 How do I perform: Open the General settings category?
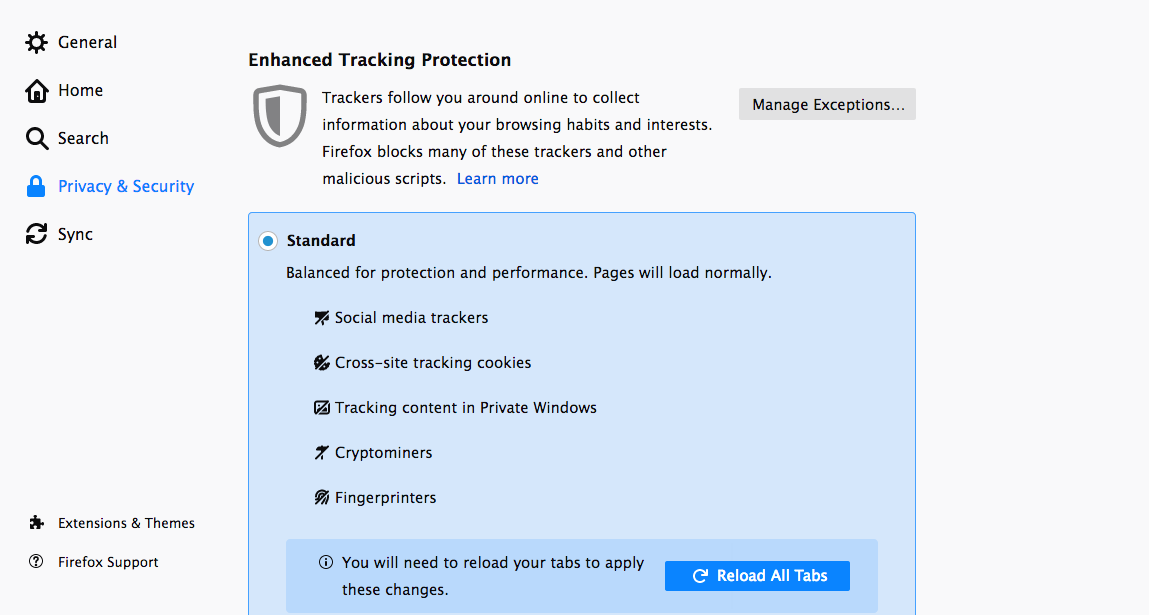pyautogui.click(x=87, y=42)
